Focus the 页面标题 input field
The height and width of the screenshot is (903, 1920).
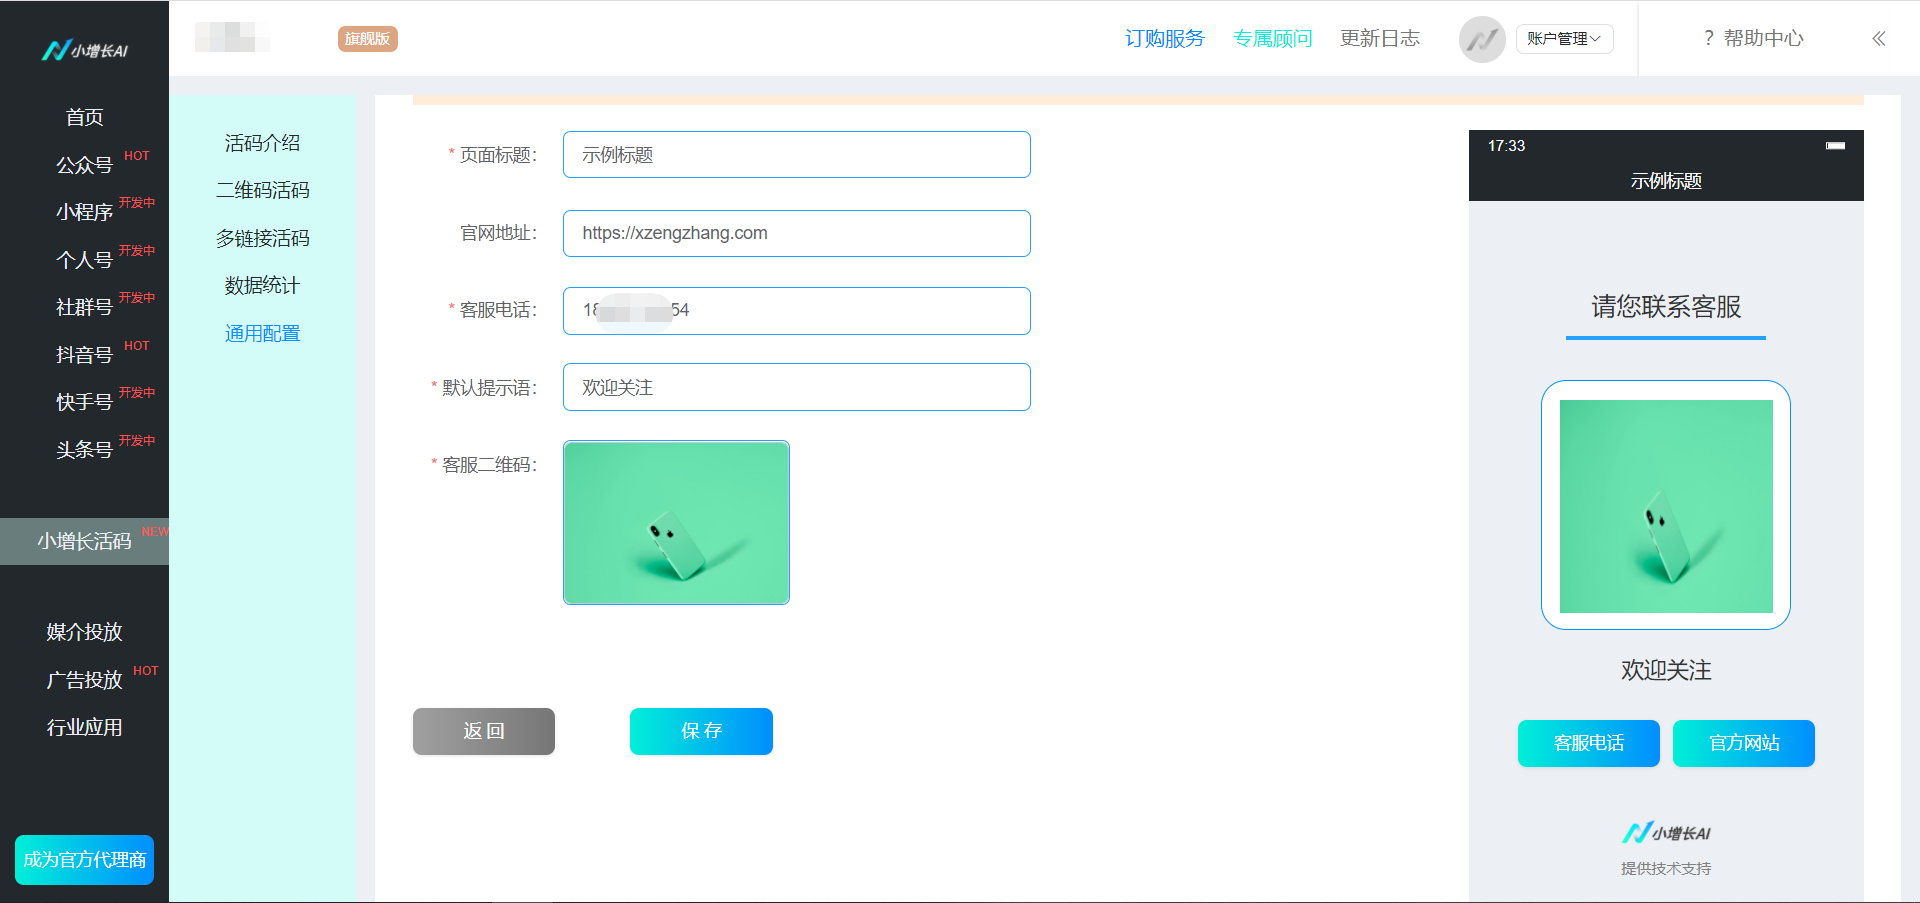click(797, 155)
